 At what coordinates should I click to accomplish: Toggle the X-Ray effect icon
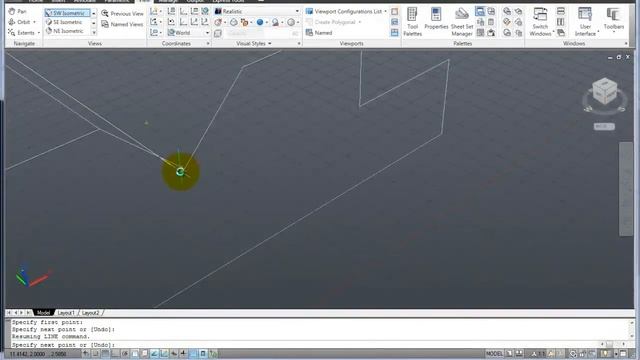[x=218, y=33]
